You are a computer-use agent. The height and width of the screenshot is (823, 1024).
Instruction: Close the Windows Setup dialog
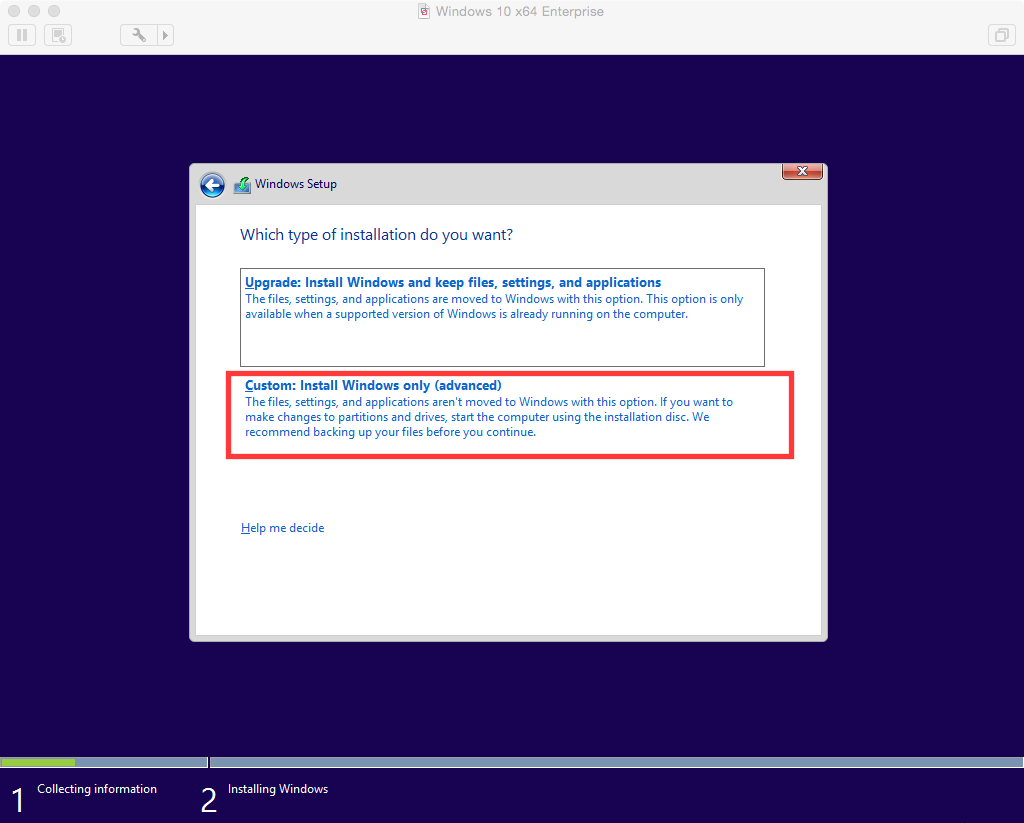point(802,171)
